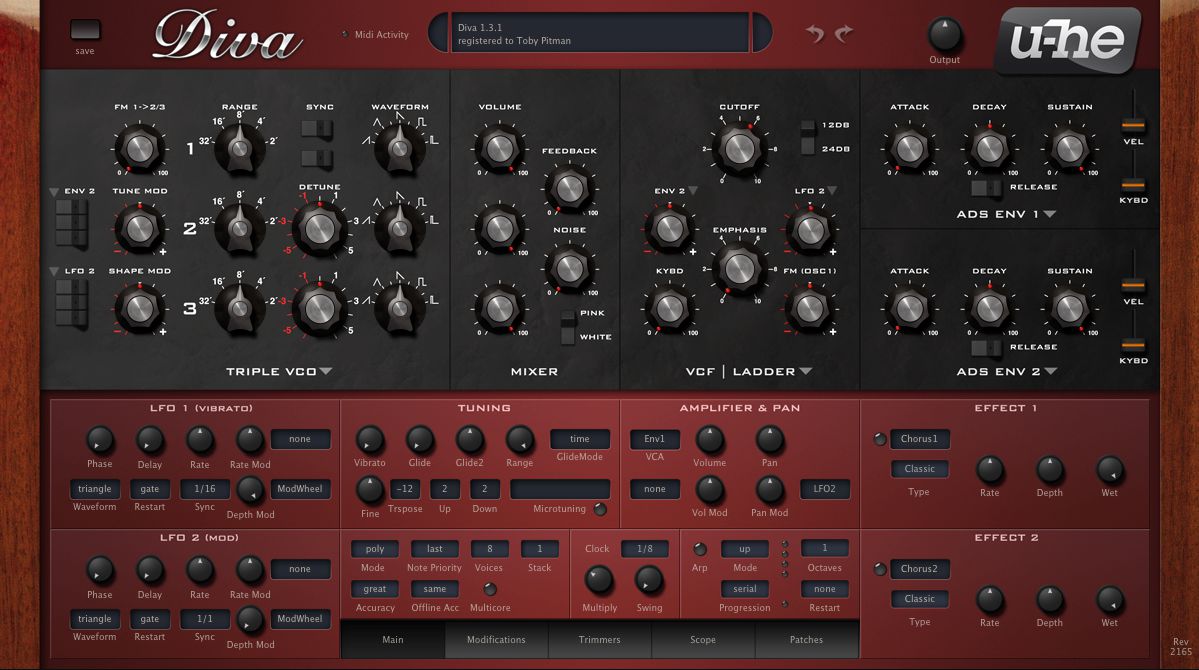Open the VCF Ladder filter dropdown
The height and width of the screenshot is (670, 1199).
click(x=805, y=371)
